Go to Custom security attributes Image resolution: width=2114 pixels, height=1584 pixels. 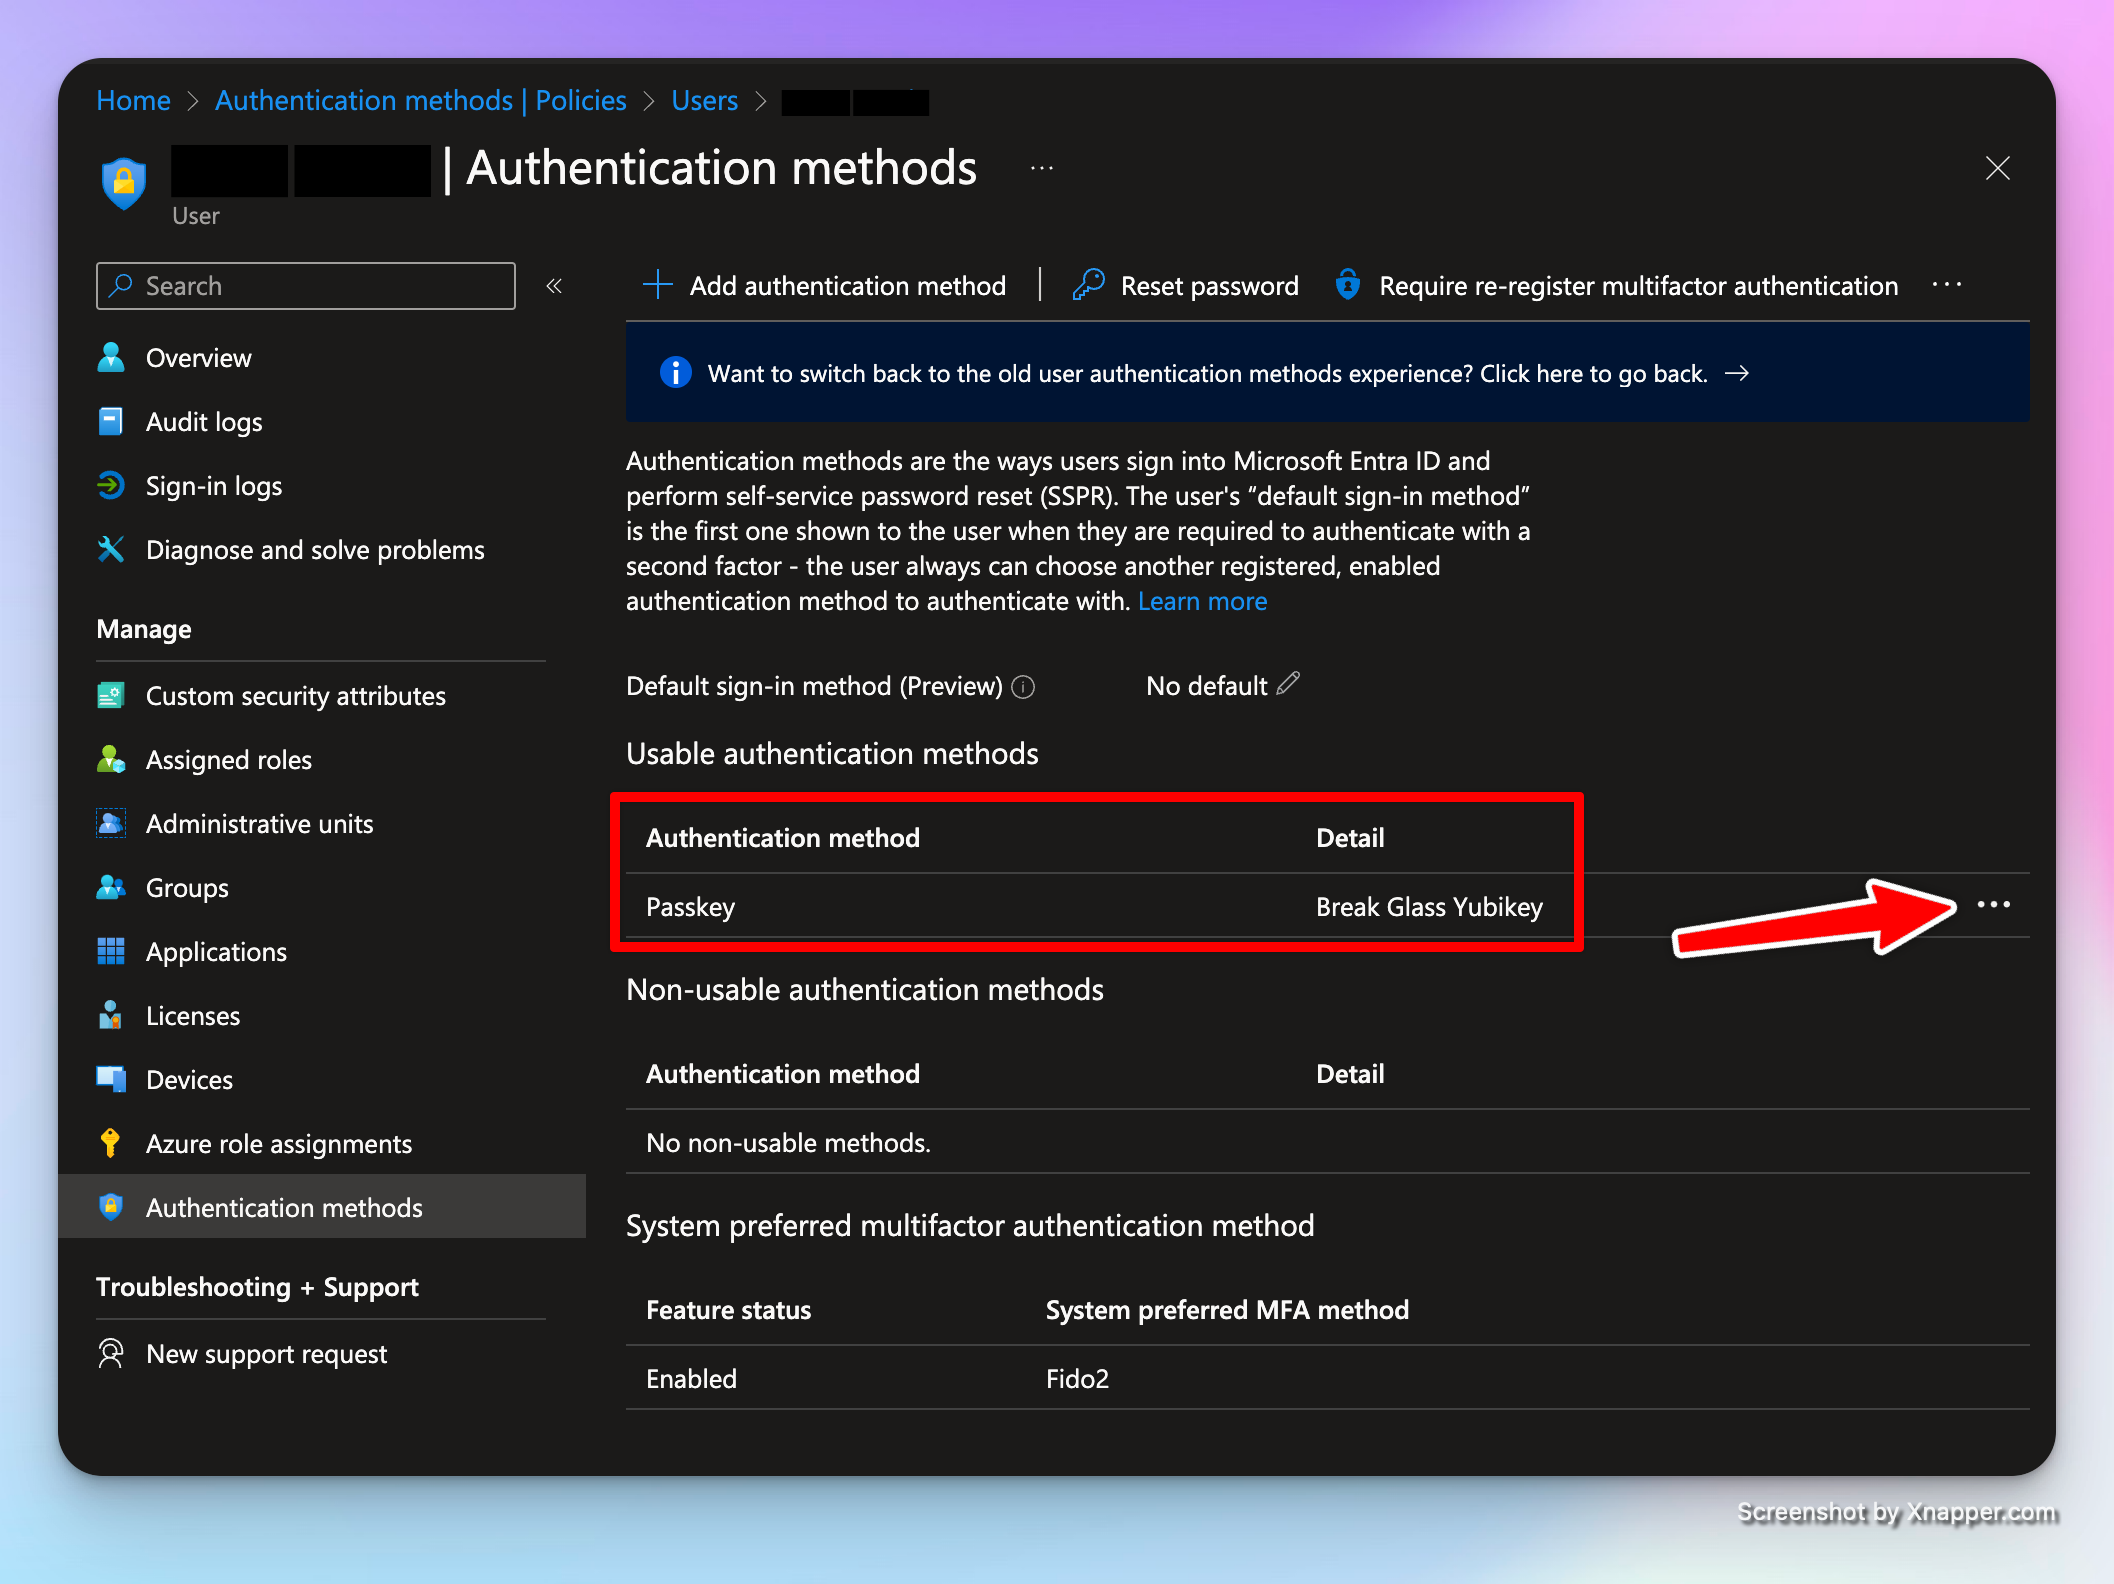295,696
